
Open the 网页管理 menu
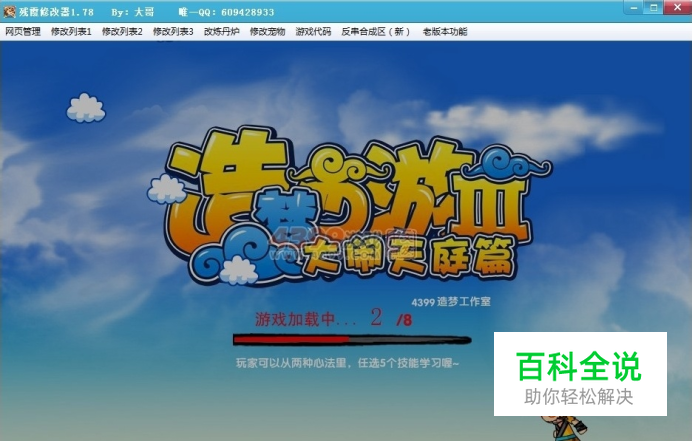click(x=23, y=32)
